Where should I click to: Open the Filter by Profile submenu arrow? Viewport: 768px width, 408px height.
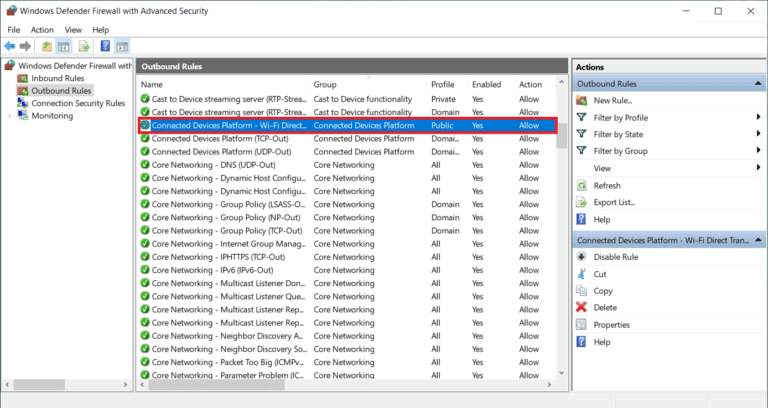click(x=759, y=117)
